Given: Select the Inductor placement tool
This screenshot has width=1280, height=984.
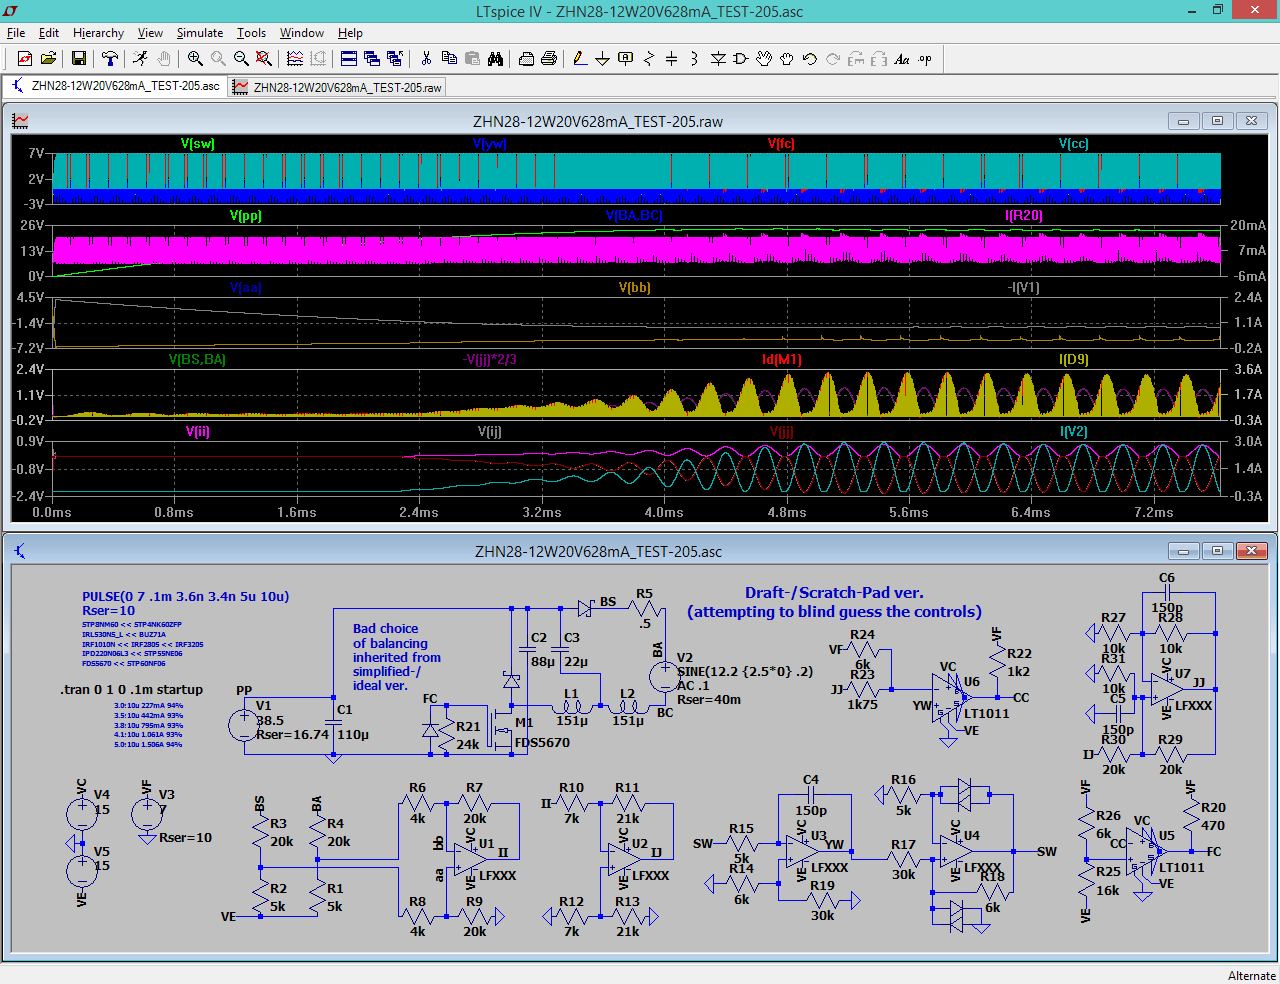Looking at the screenshot, I should click(694, 59).
